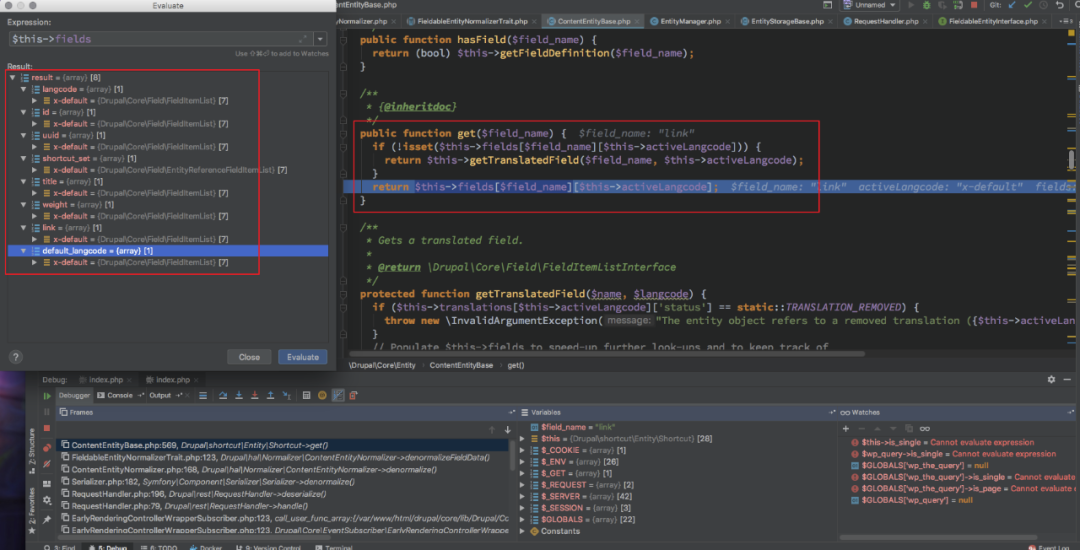Switch to ContentEntityBase.php editor tab

pos(593,21)
